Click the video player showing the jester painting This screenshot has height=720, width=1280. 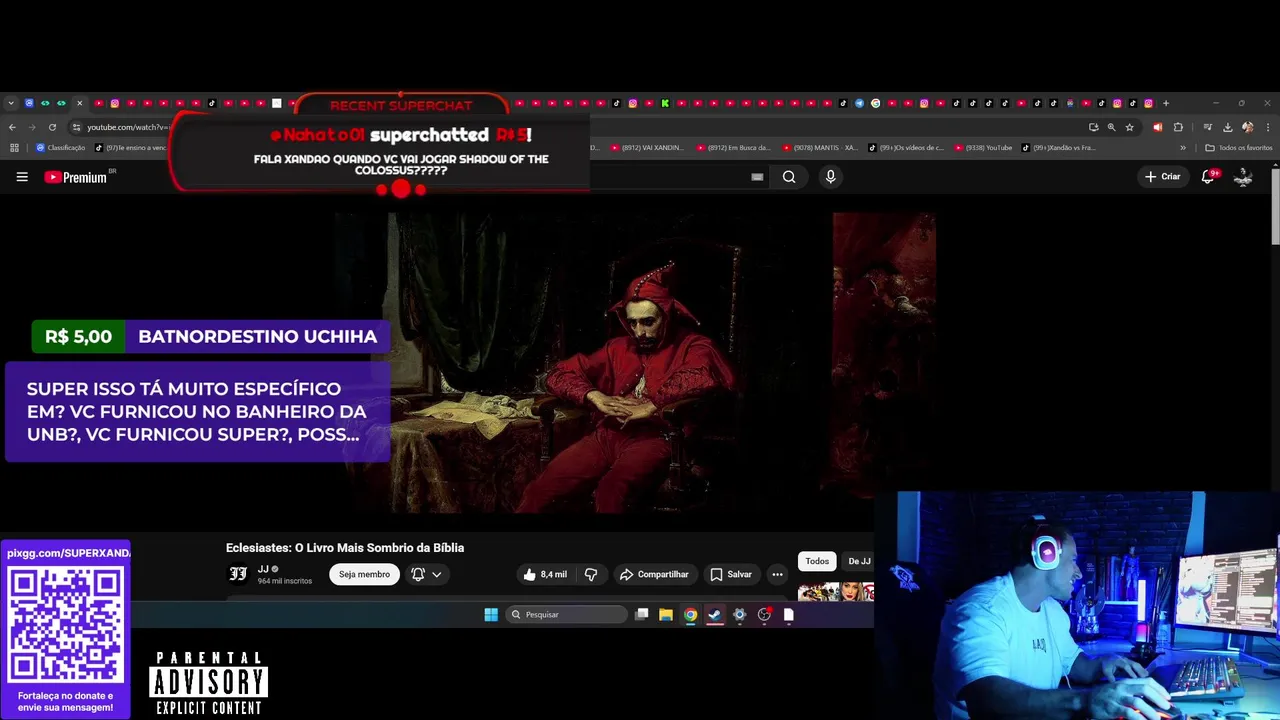point(635,362)
